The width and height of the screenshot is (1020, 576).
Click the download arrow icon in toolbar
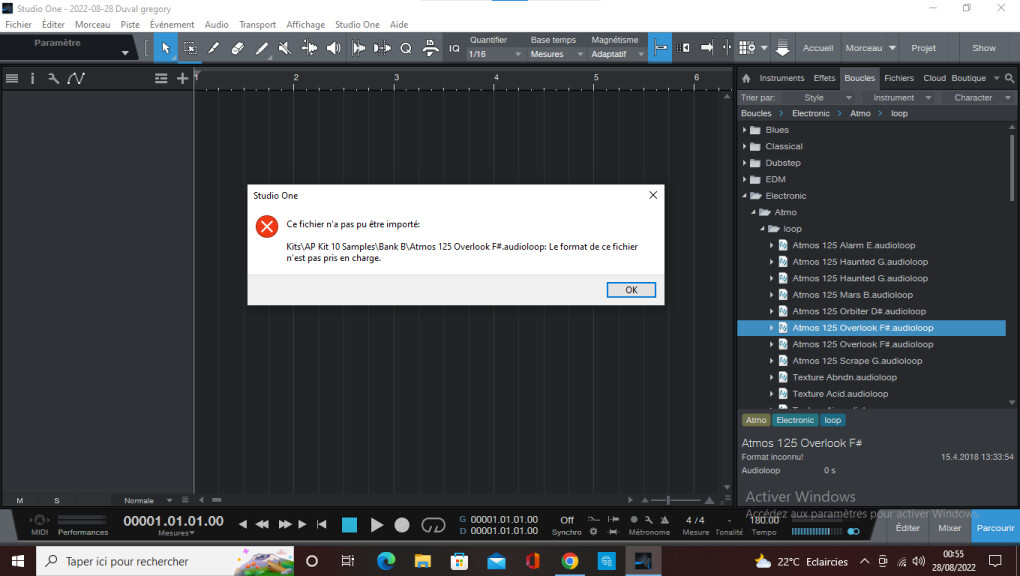click(783, 48)
